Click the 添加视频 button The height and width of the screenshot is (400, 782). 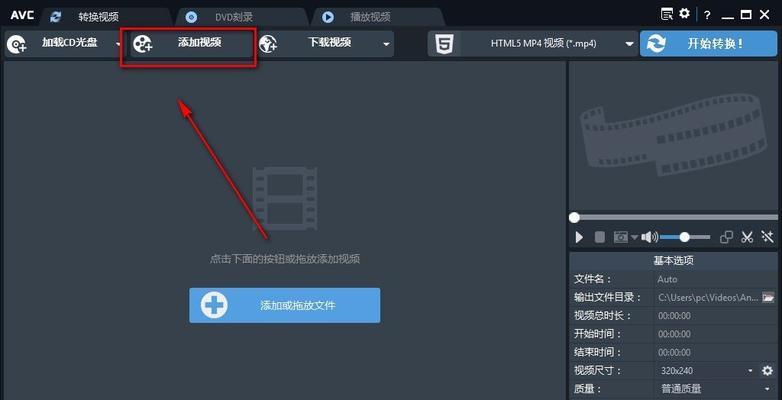(192, 44)
